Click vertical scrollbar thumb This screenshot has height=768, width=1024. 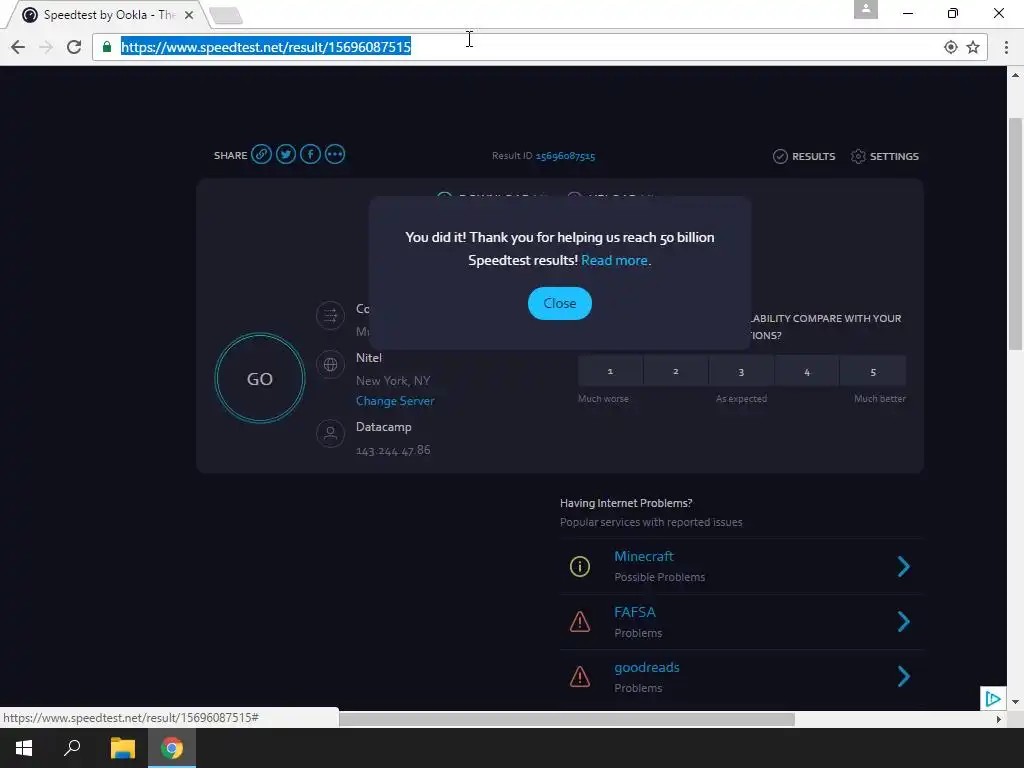coord(1016,234)
